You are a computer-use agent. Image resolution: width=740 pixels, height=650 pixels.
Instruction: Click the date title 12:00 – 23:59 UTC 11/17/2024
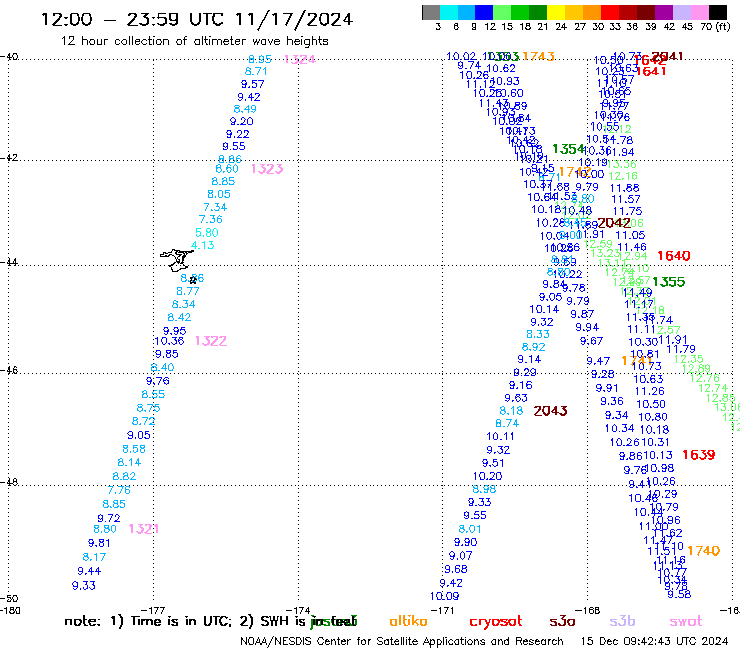tap(197, 19)
